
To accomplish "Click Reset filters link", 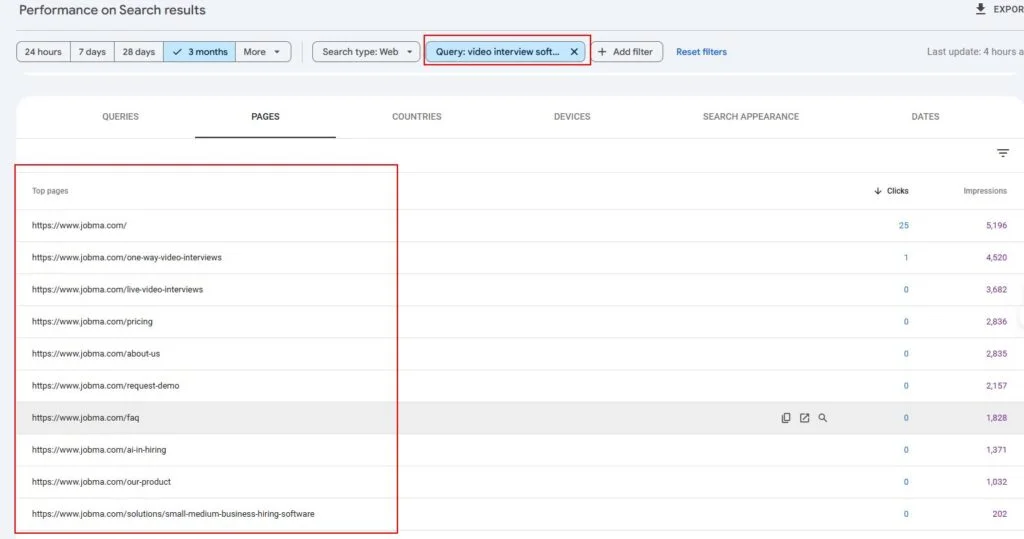I will tap(701, 52).
